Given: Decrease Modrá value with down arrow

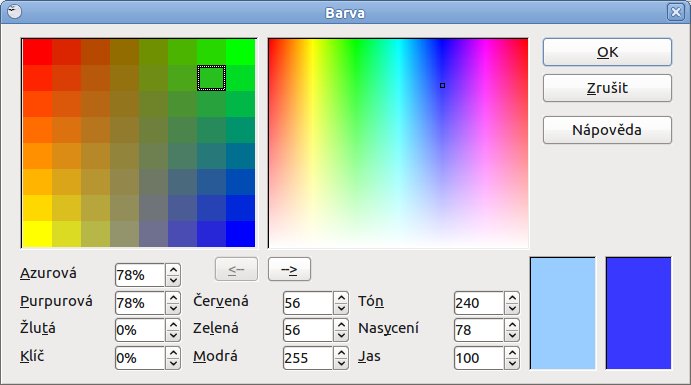Looking at the screenshot, I should 341,363.
